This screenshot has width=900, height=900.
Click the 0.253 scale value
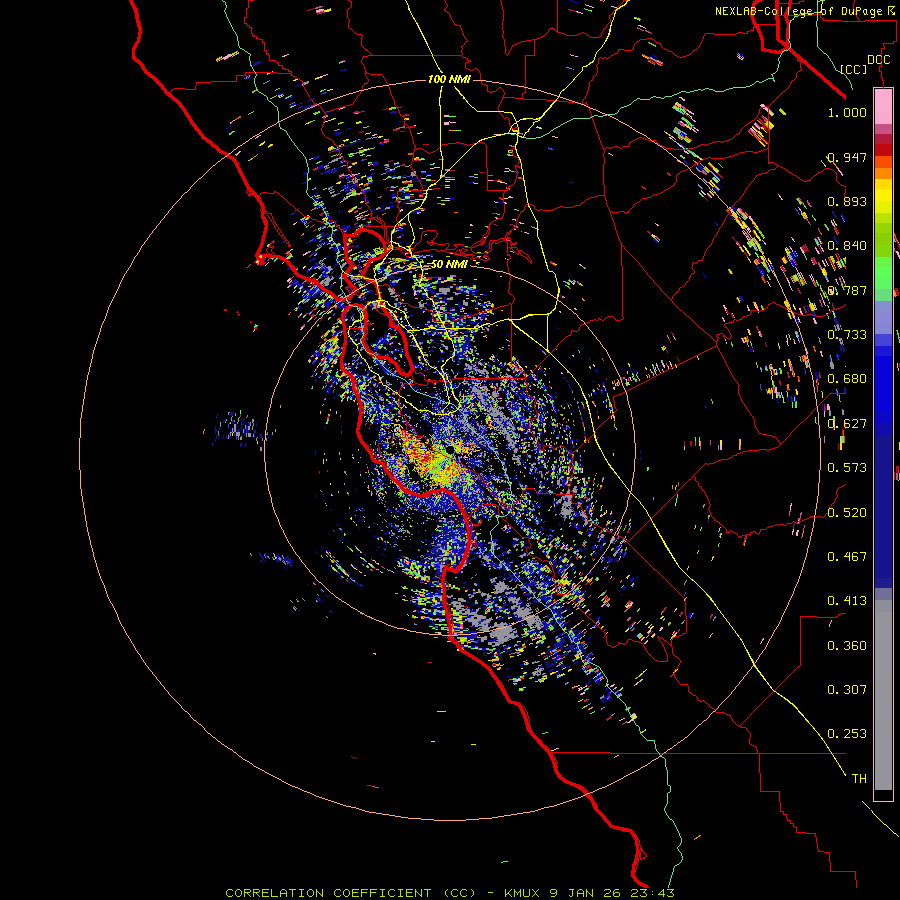click(847, 734)
